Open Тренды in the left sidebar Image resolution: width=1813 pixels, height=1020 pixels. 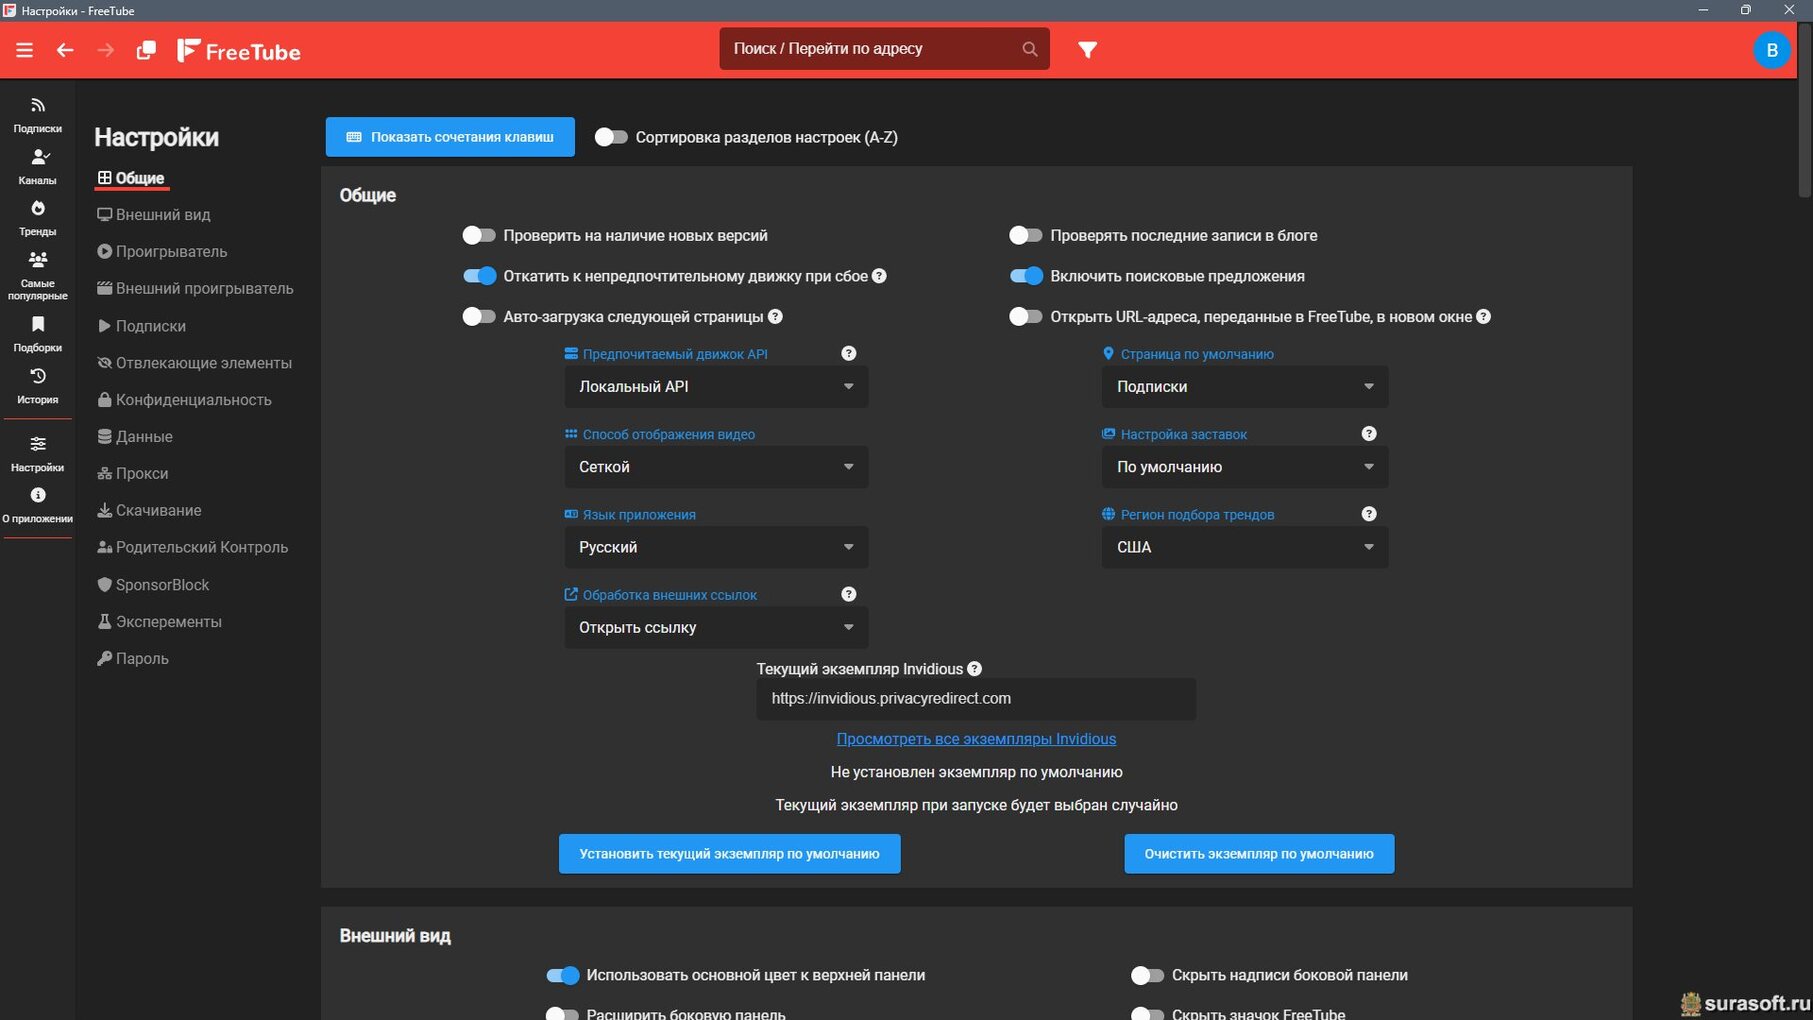pyautogui.click(x=38, y=218)
